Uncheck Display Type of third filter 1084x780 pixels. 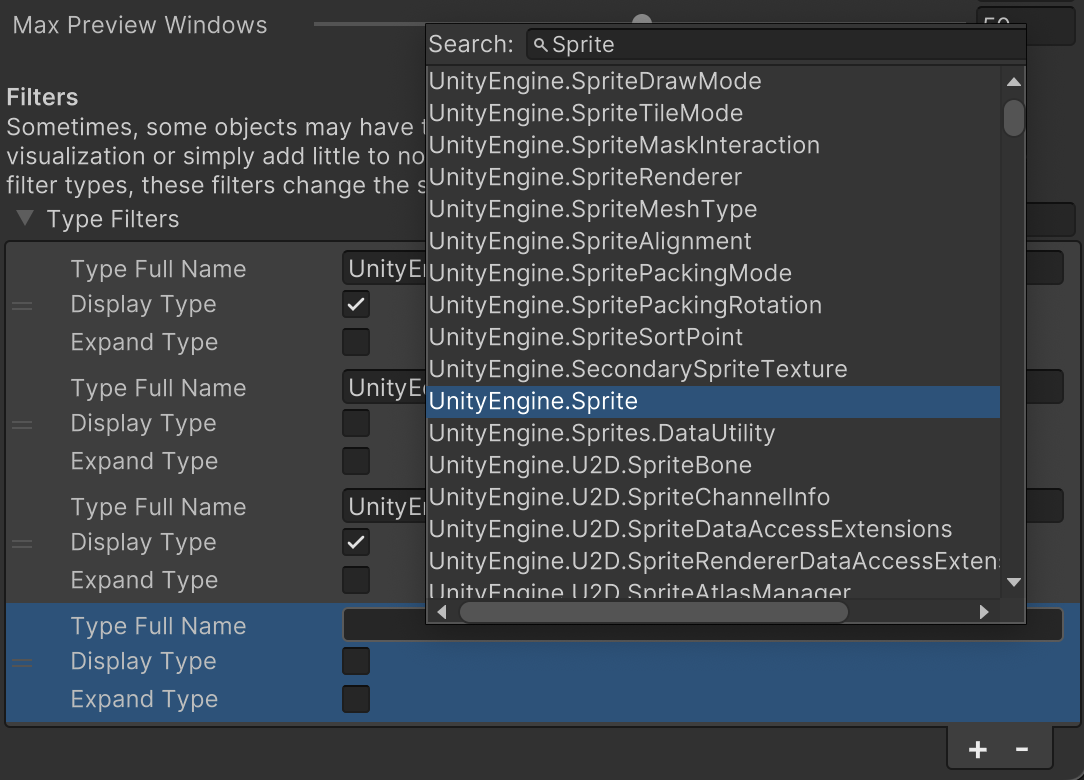point(356,542)
